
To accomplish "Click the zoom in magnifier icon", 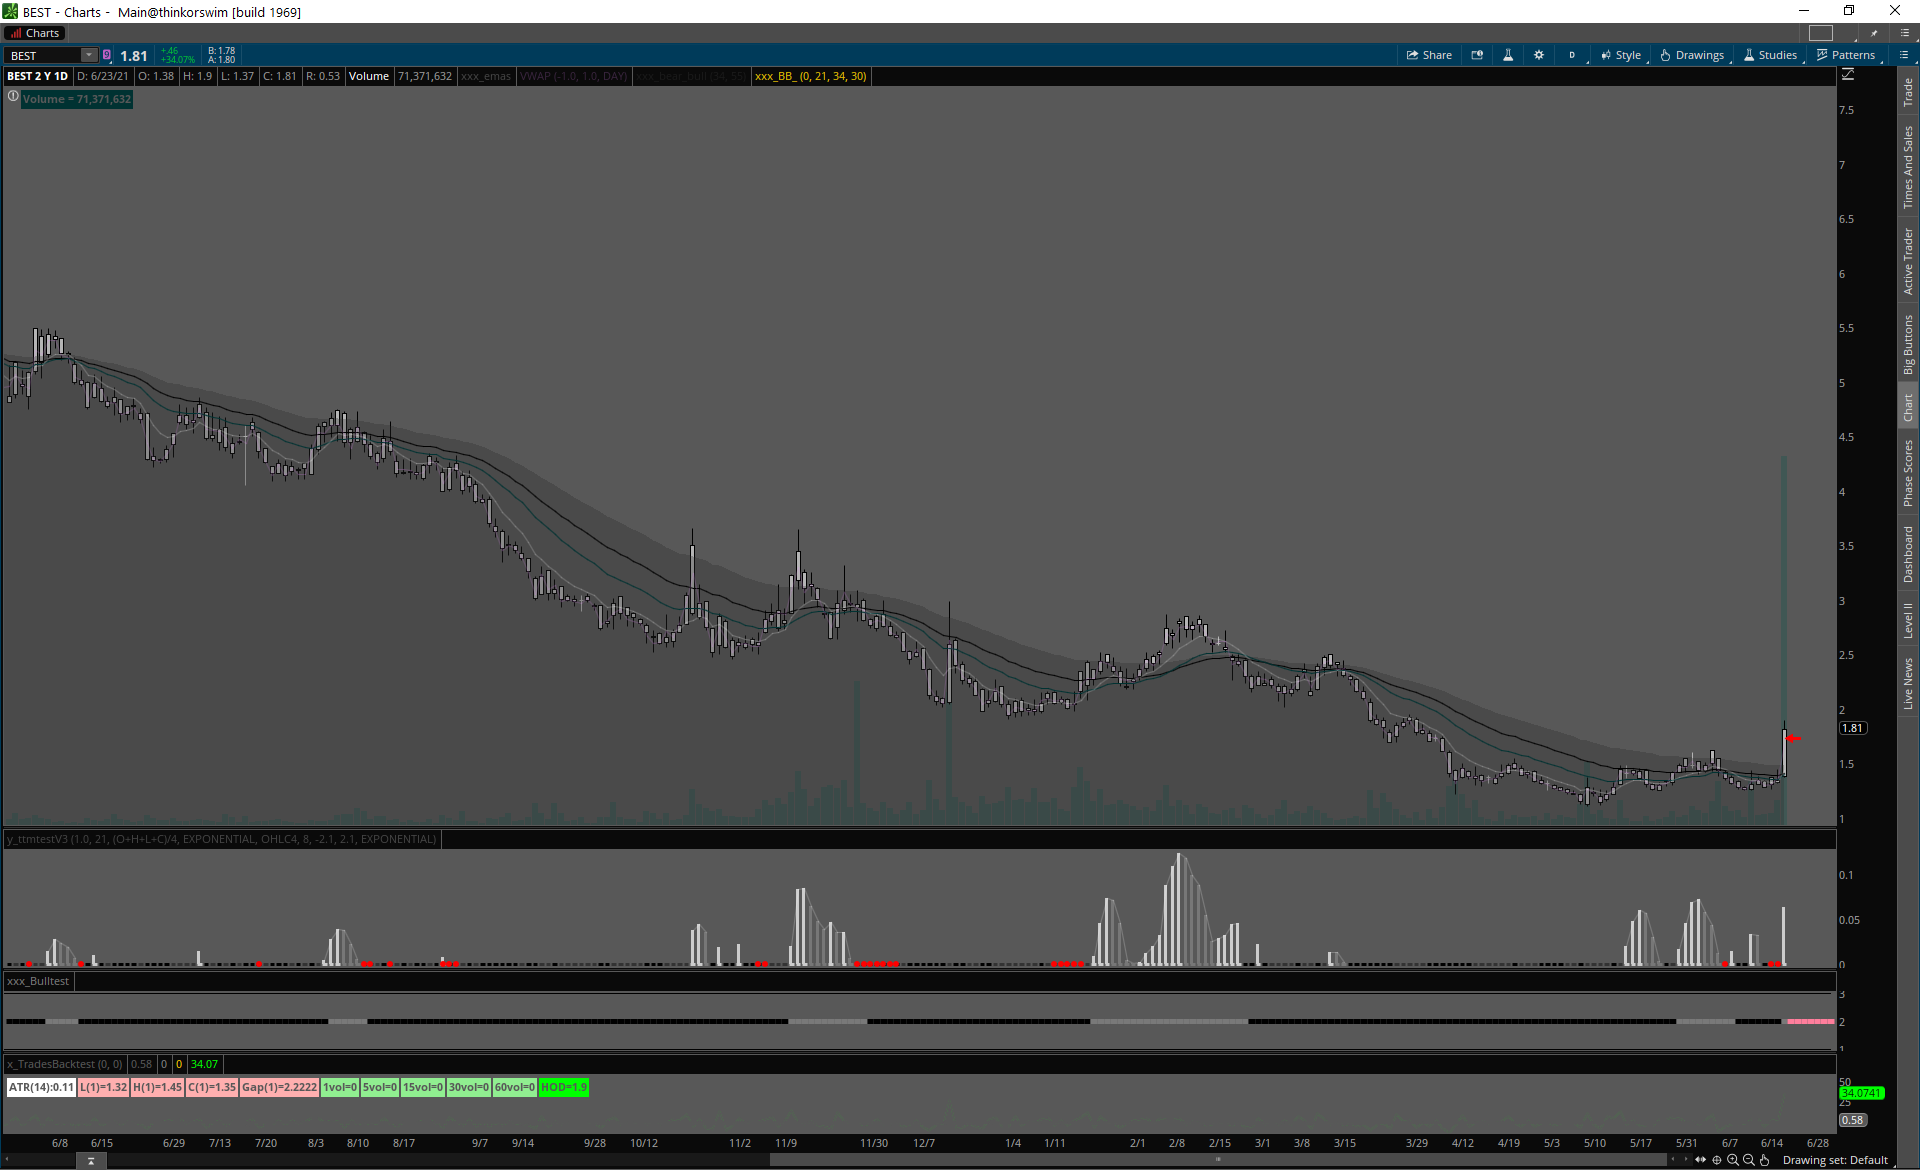I will click(x=1733, y=1160).
